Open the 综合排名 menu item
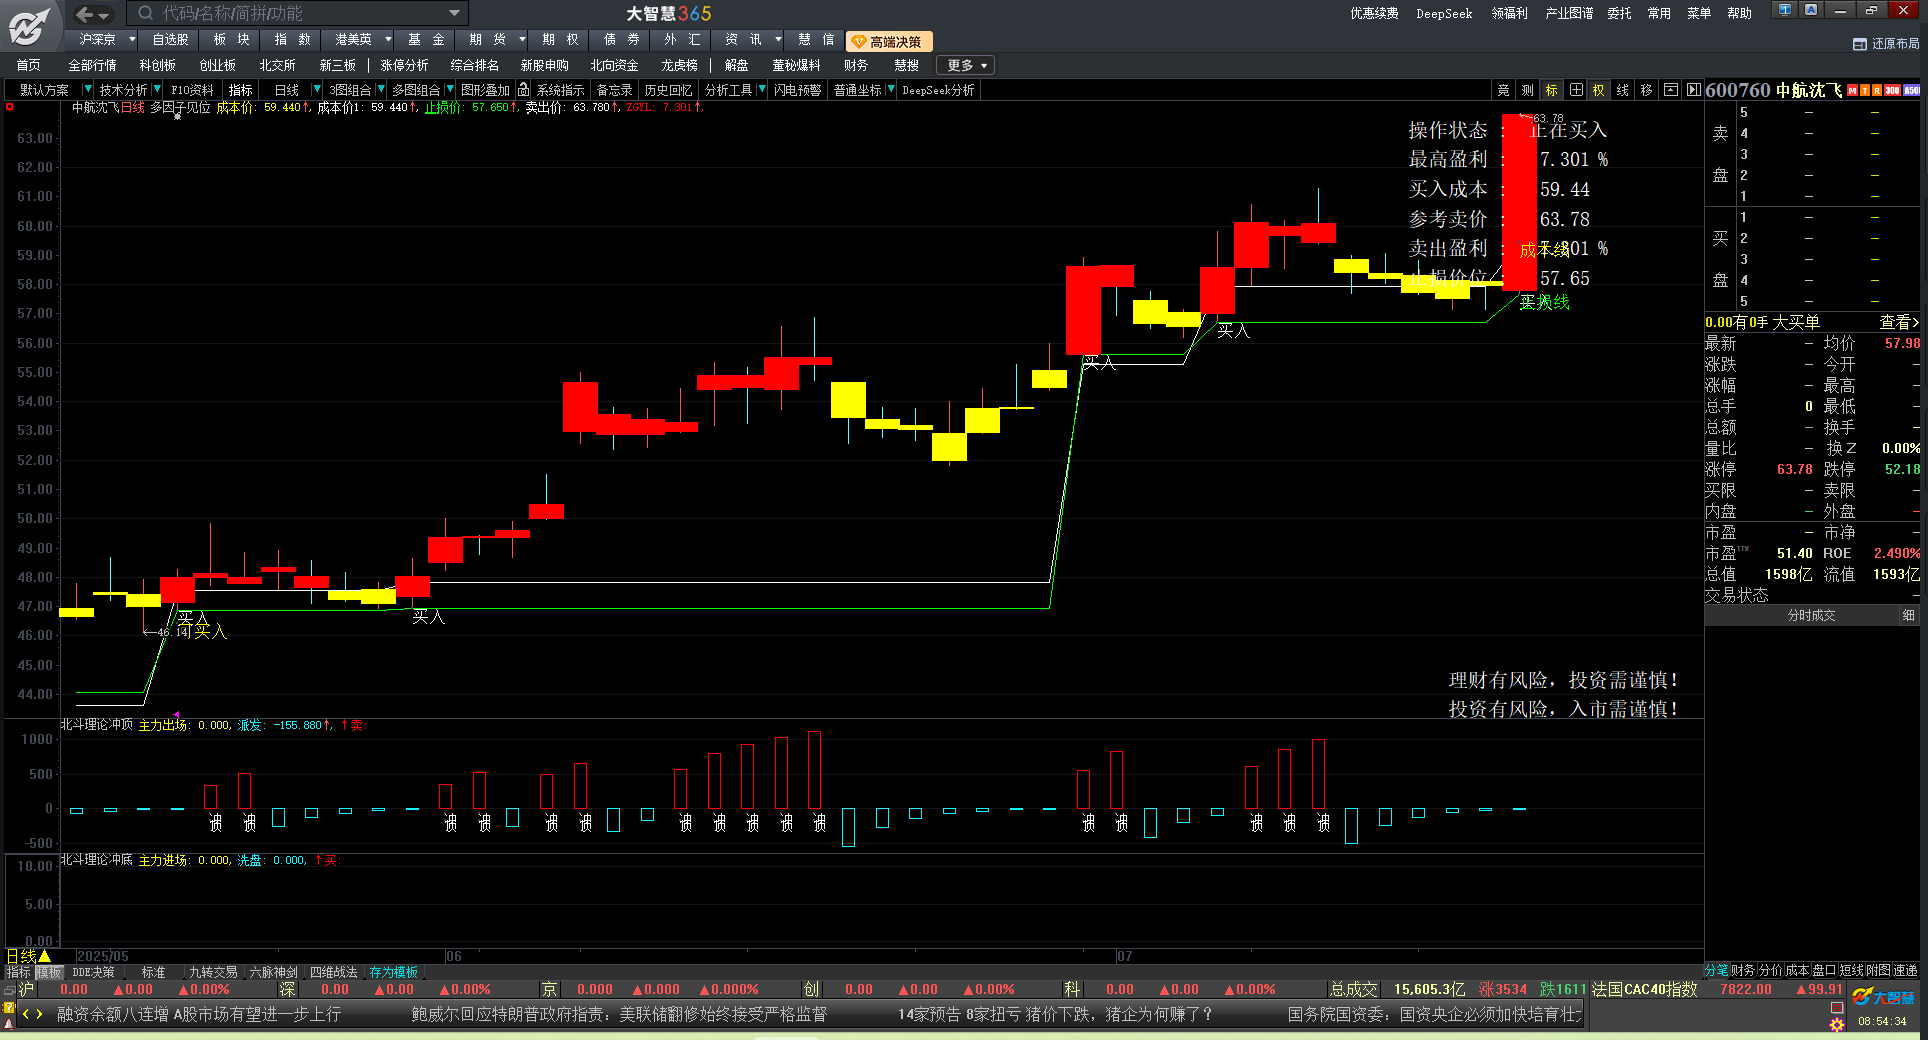This screenshot has height=1040, width=1928. point(474,65)
